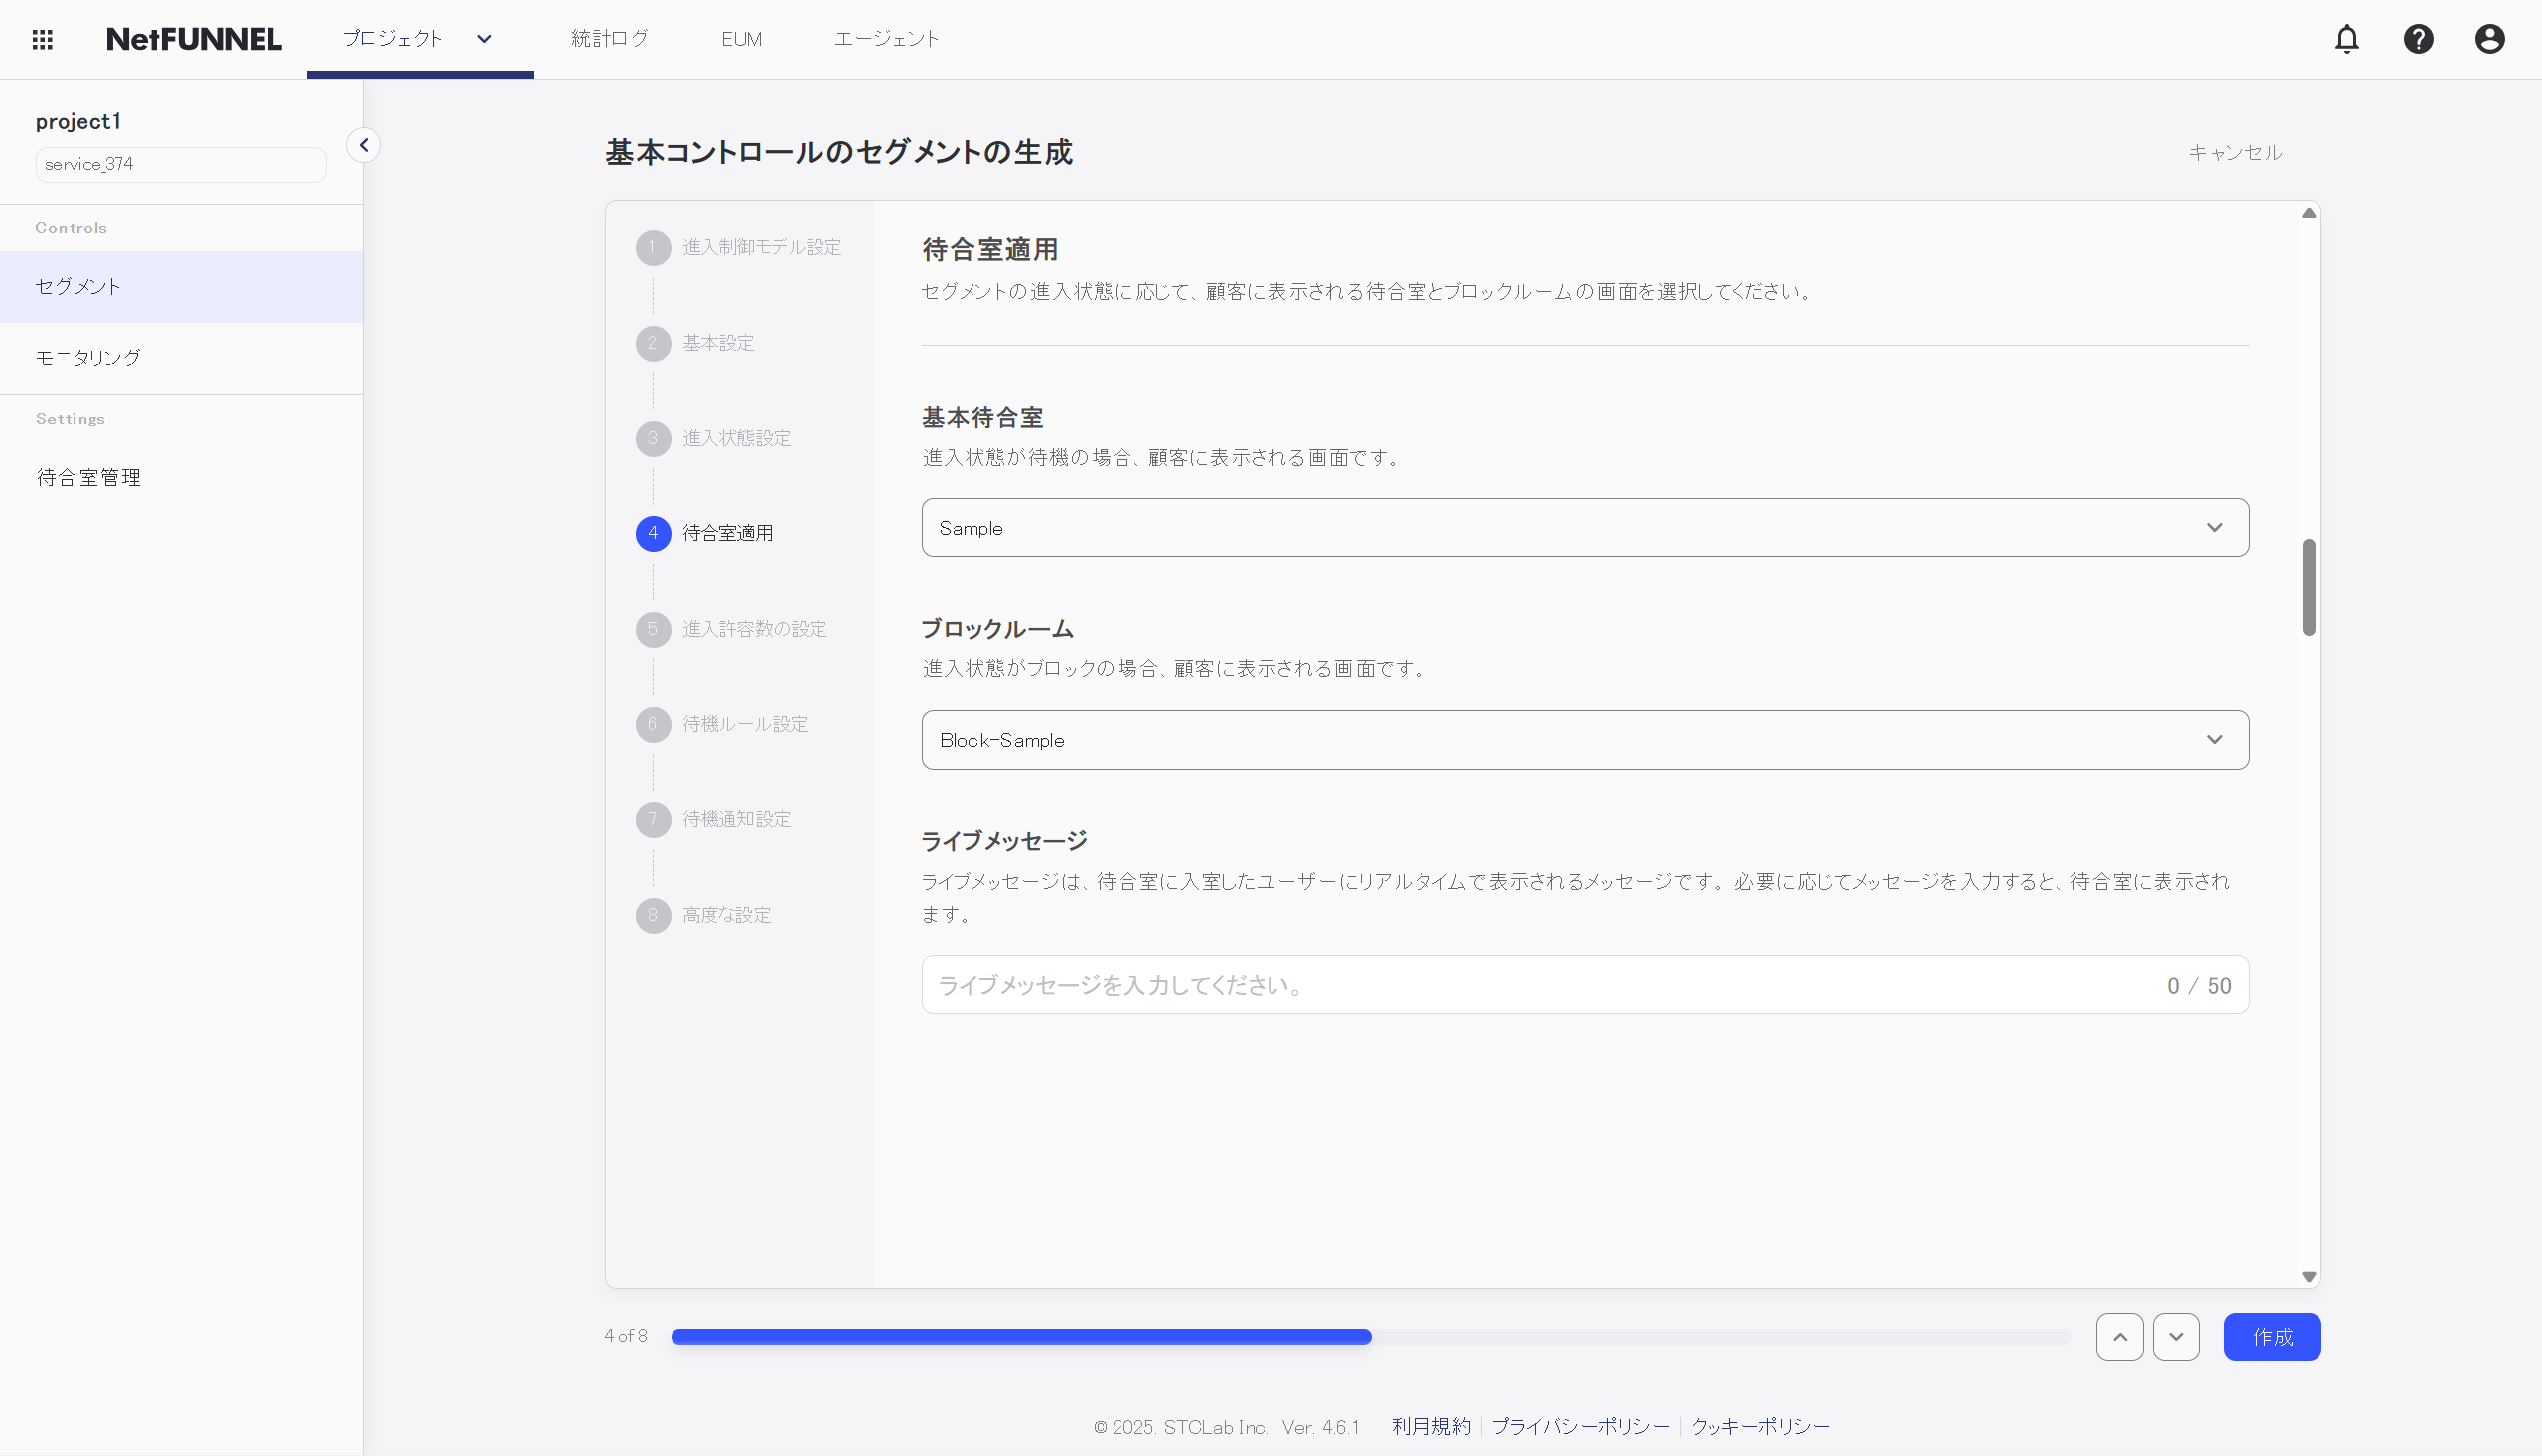Open the 基本待合室 Sample dropdown

1585,527
